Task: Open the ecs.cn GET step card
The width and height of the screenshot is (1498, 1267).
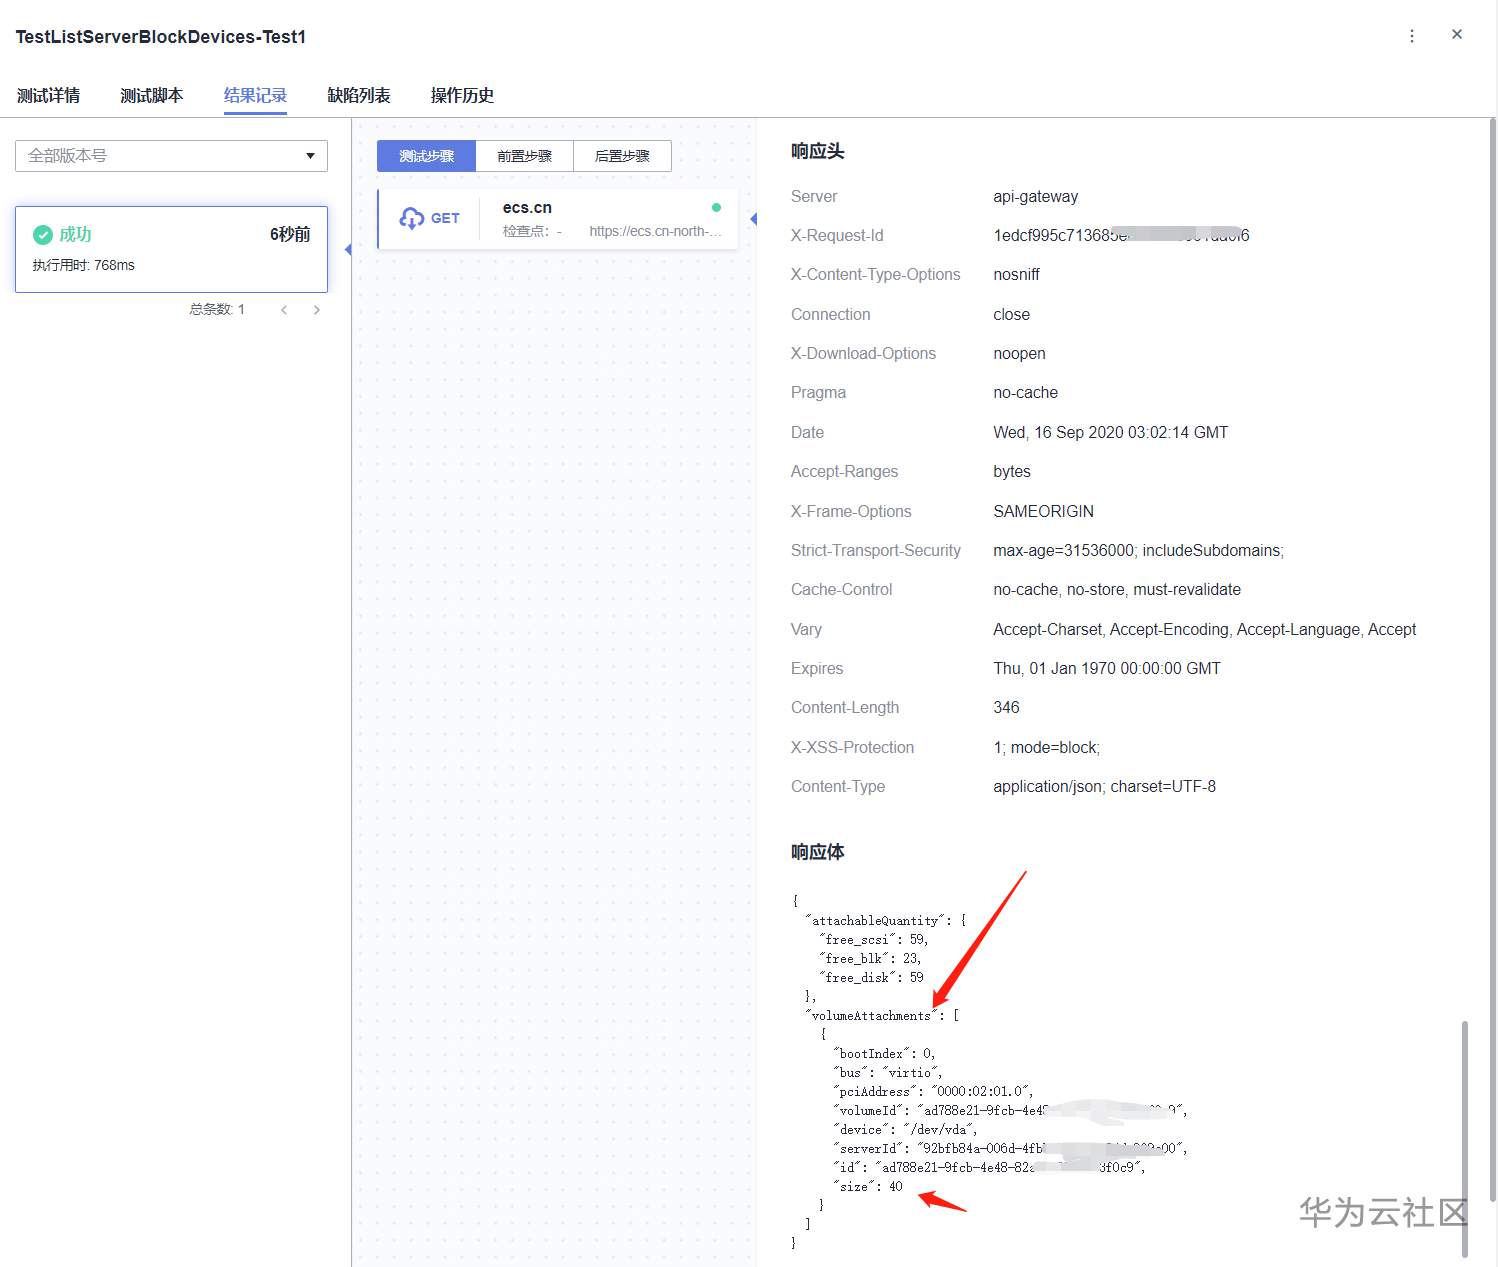Action: pyautogui.click(x=558, y=218)
